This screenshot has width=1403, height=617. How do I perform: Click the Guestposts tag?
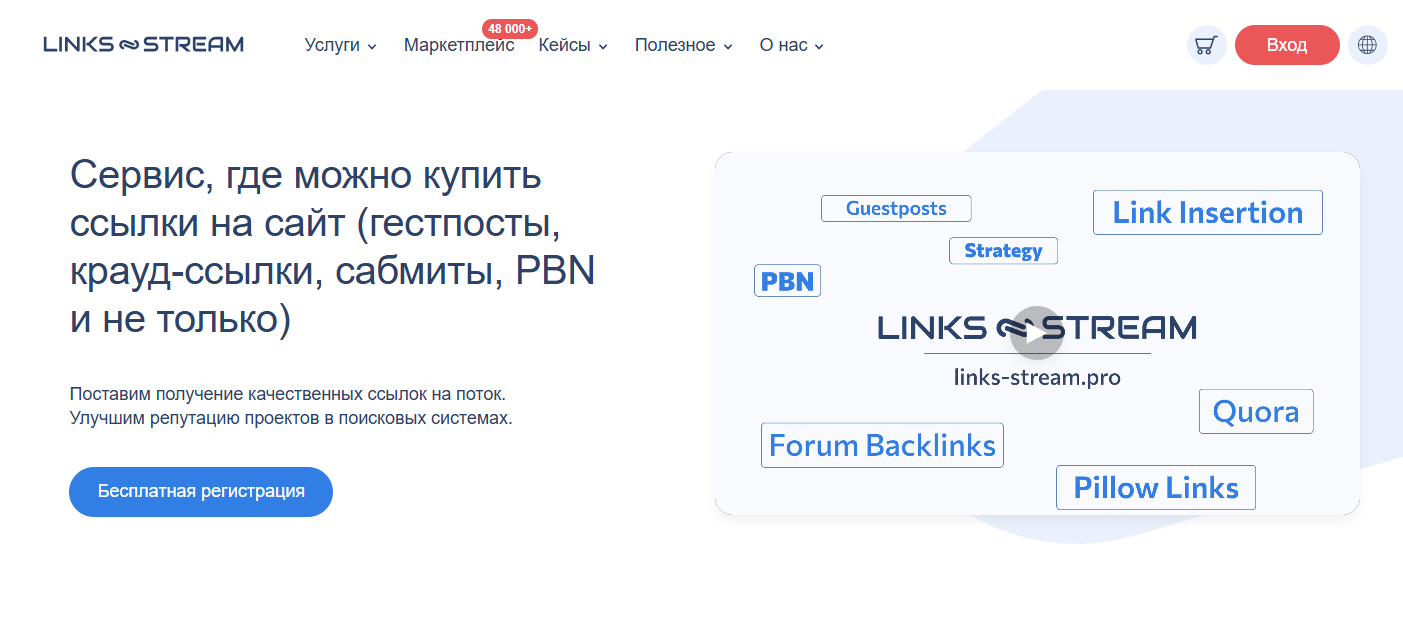pos(895,208)
